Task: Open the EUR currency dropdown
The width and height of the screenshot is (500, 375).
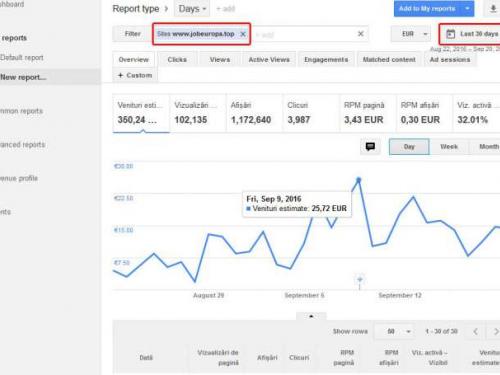Action: pyautogui.click(x=411, y=34)
